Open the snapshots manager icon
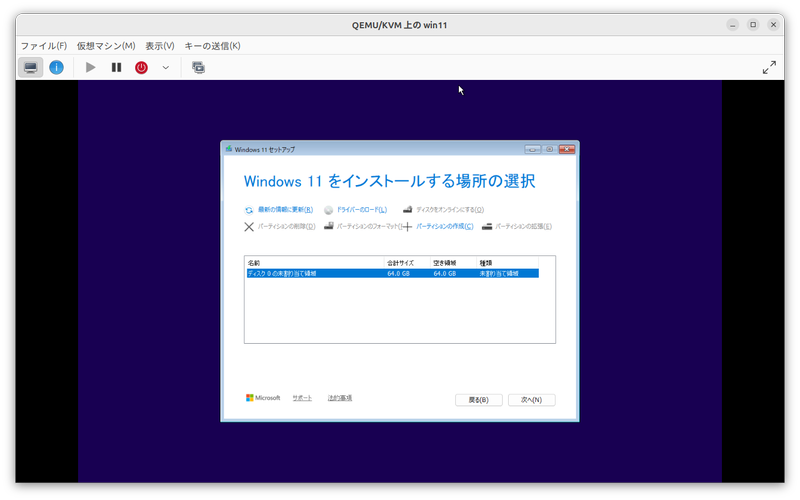Screen dimensions: 800x500 (198, 67)
